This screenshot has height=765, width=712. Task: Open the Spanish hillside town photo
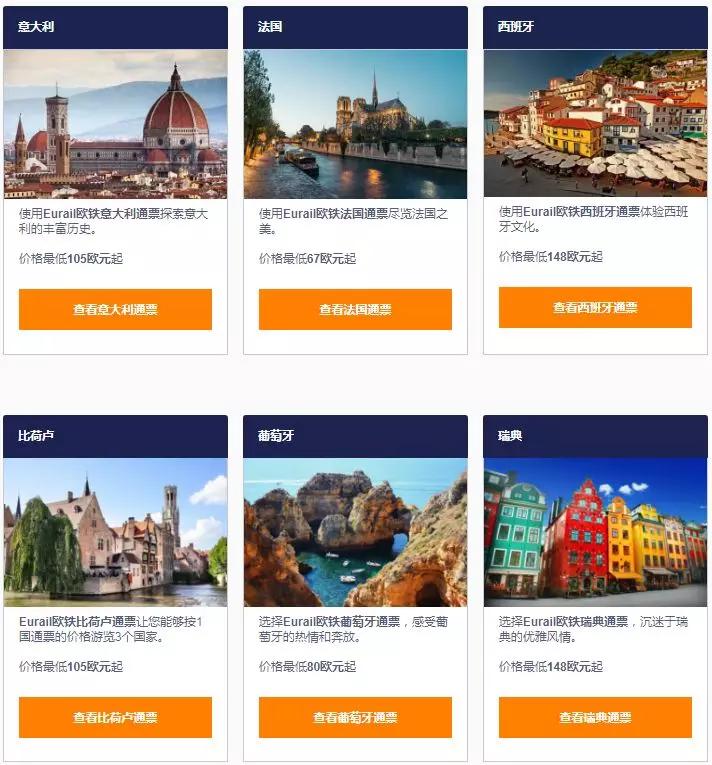[595, 123]
